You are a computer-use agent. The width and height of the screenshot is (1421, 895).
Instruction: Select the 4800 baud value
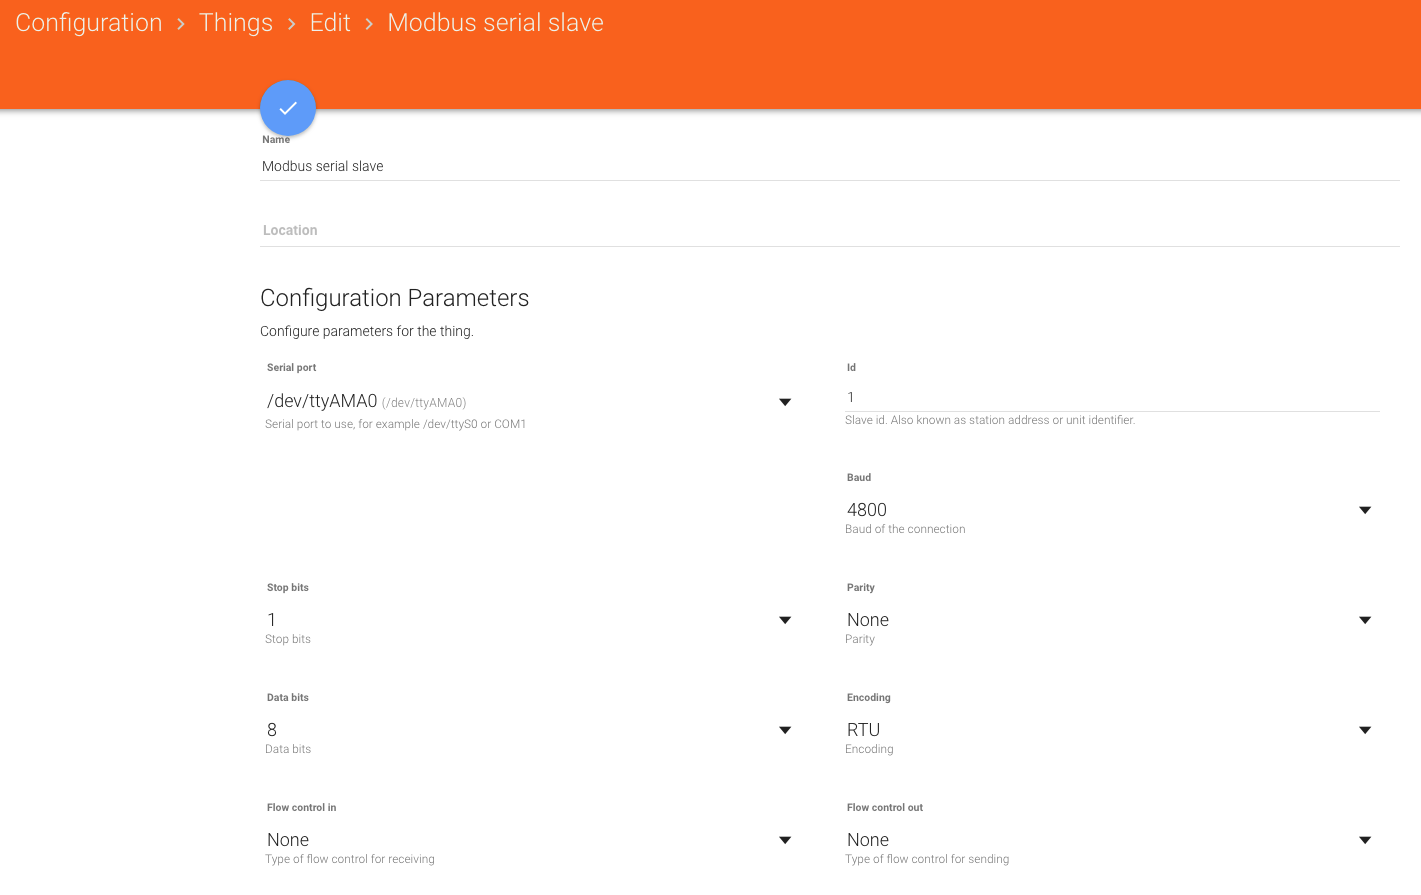[867, 510]
